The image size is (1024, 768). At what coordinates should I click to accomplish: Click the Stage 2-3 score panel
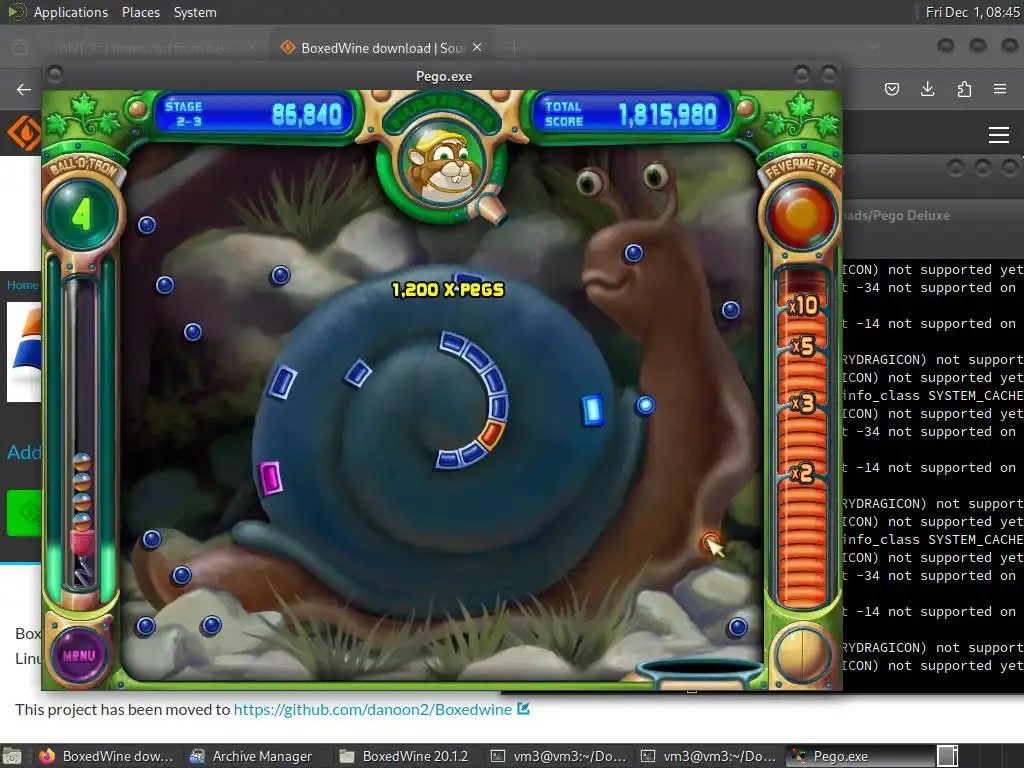[253, 114]
